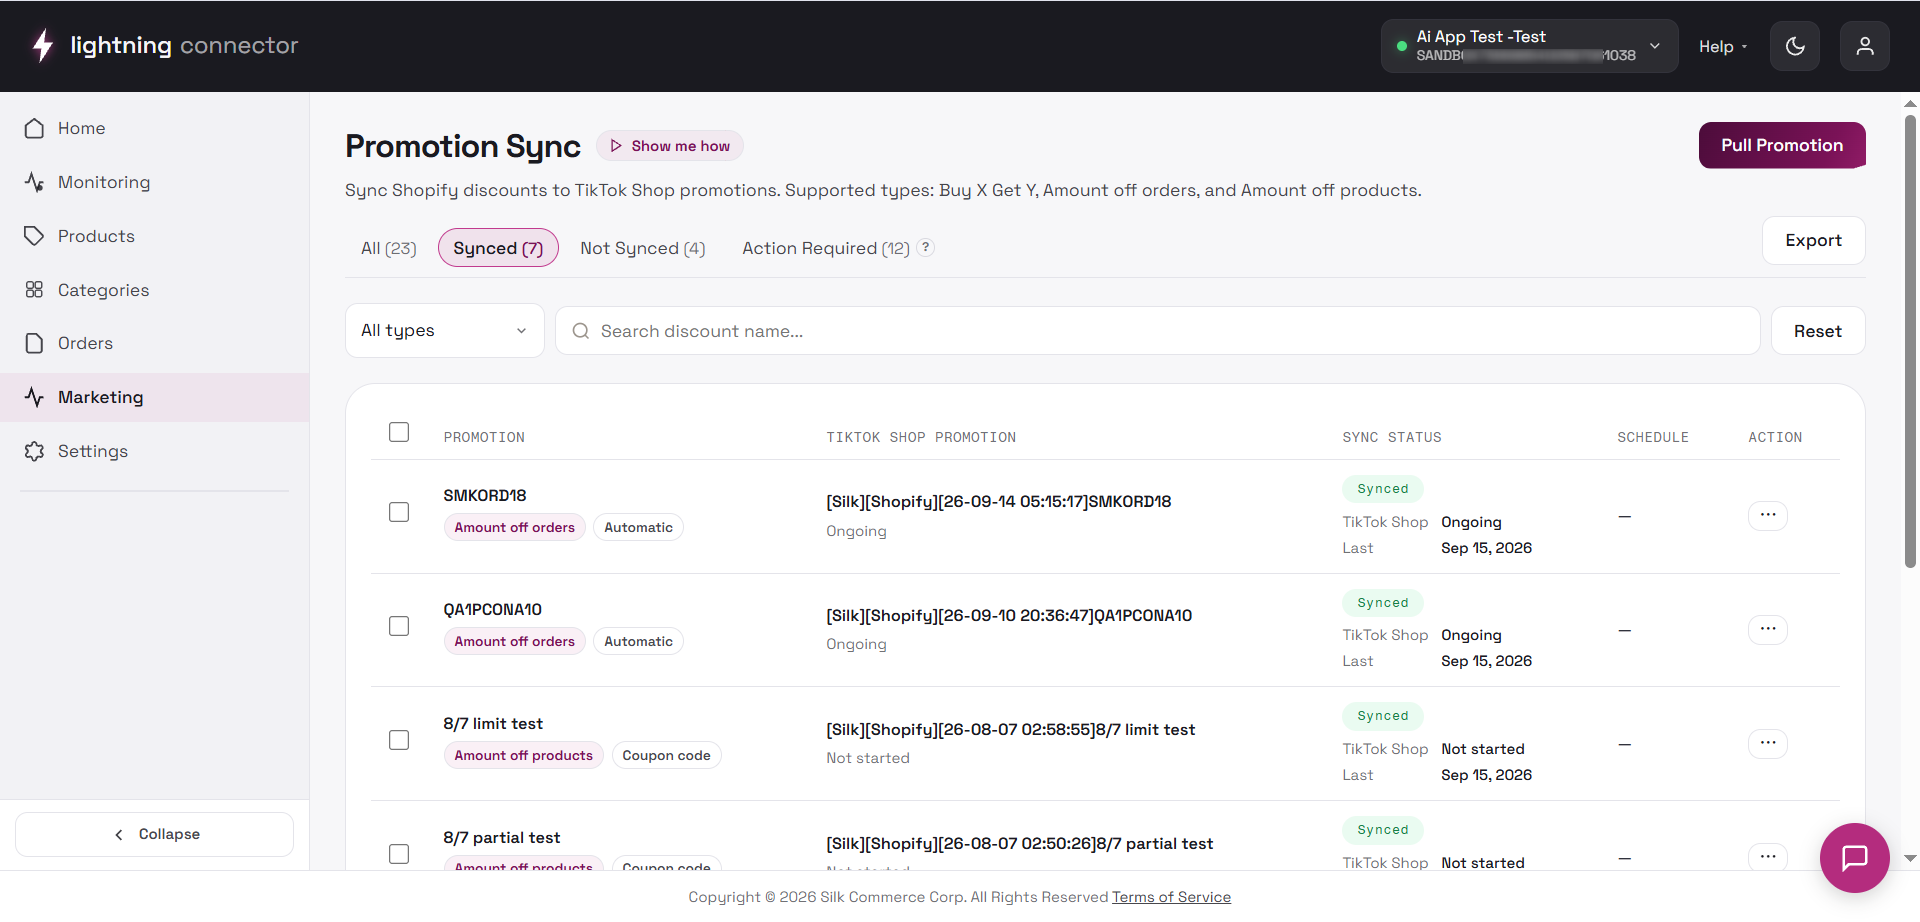Focus the Search discount name field
This screenshot has width=1920, height=922.
coord(1158,331)
